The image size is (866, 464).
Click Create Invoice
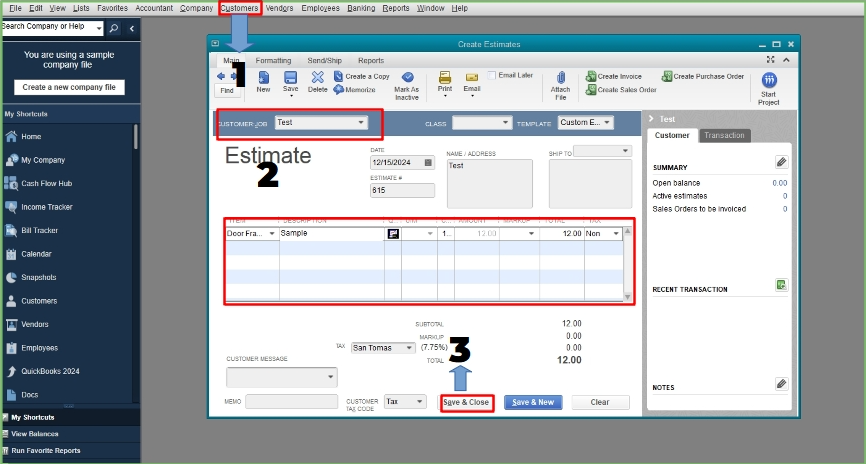click(614, 76)
